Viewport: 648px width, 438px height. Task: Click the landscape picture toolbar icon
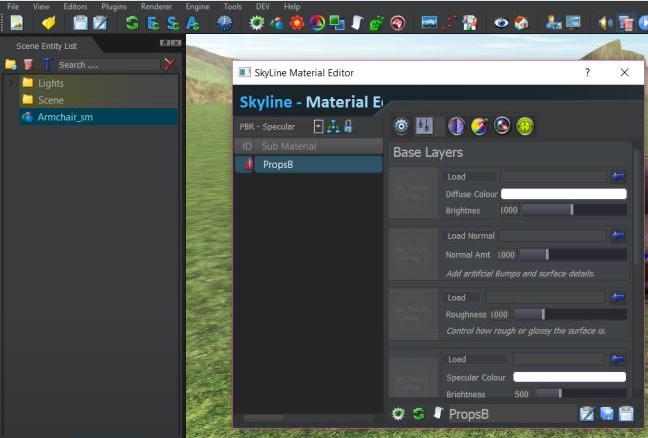coord(429,22)
